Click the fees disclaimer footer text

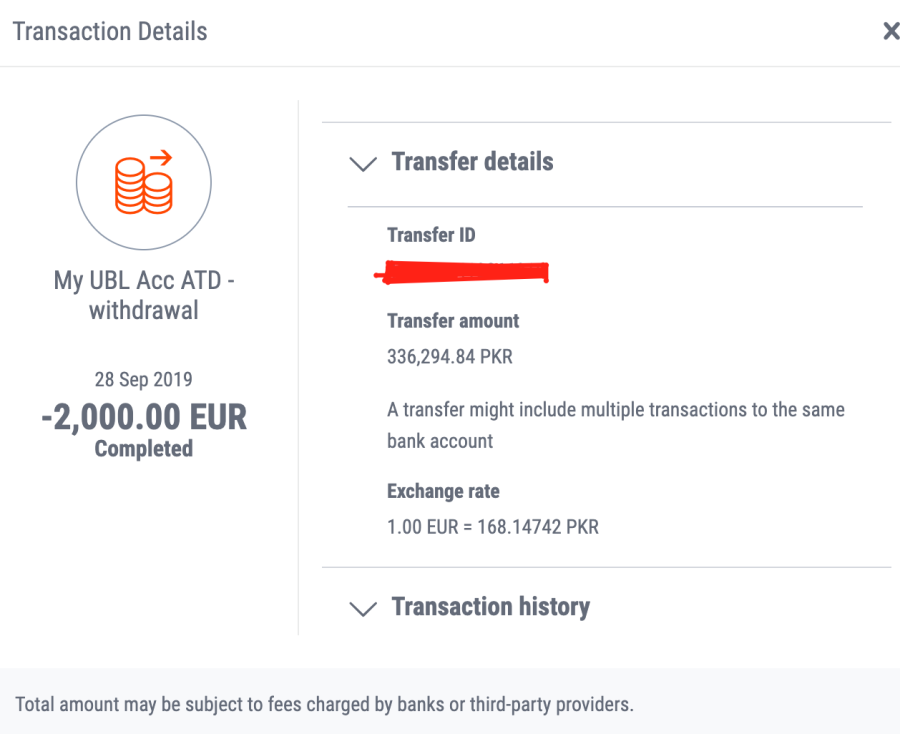(x=324, y=704)
